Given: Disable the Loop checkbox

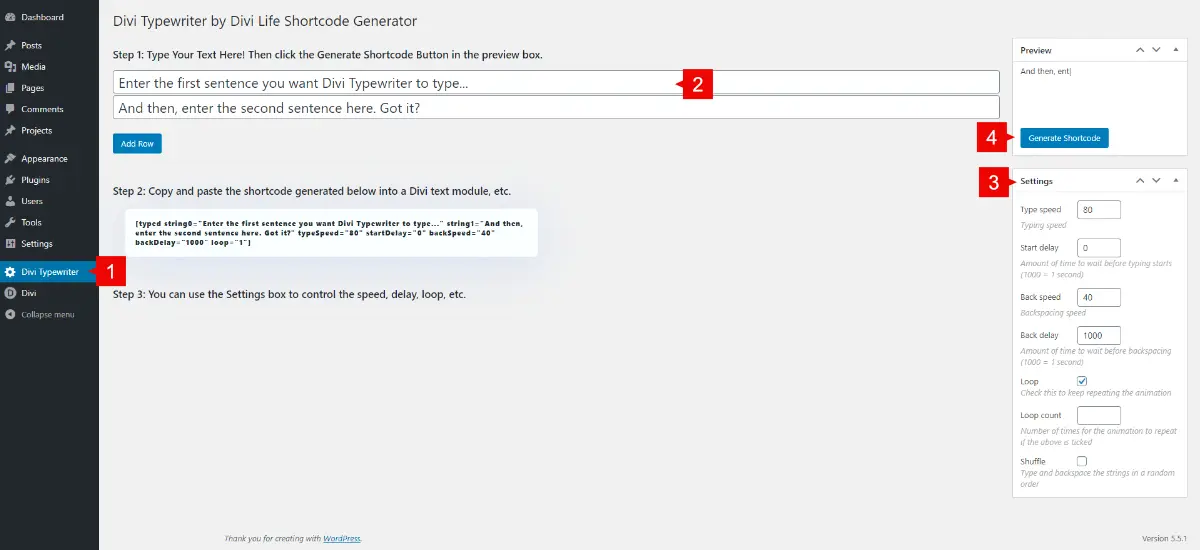Looking at the screenshot, I should click(1082, 381).
